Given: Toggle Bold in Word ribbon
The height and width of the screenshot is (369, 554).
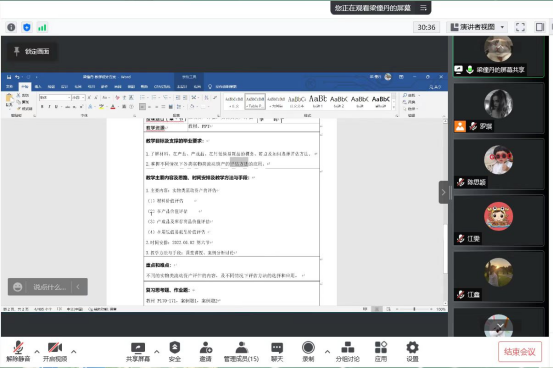Looking at the screenshot, I should tap(42, 106).
